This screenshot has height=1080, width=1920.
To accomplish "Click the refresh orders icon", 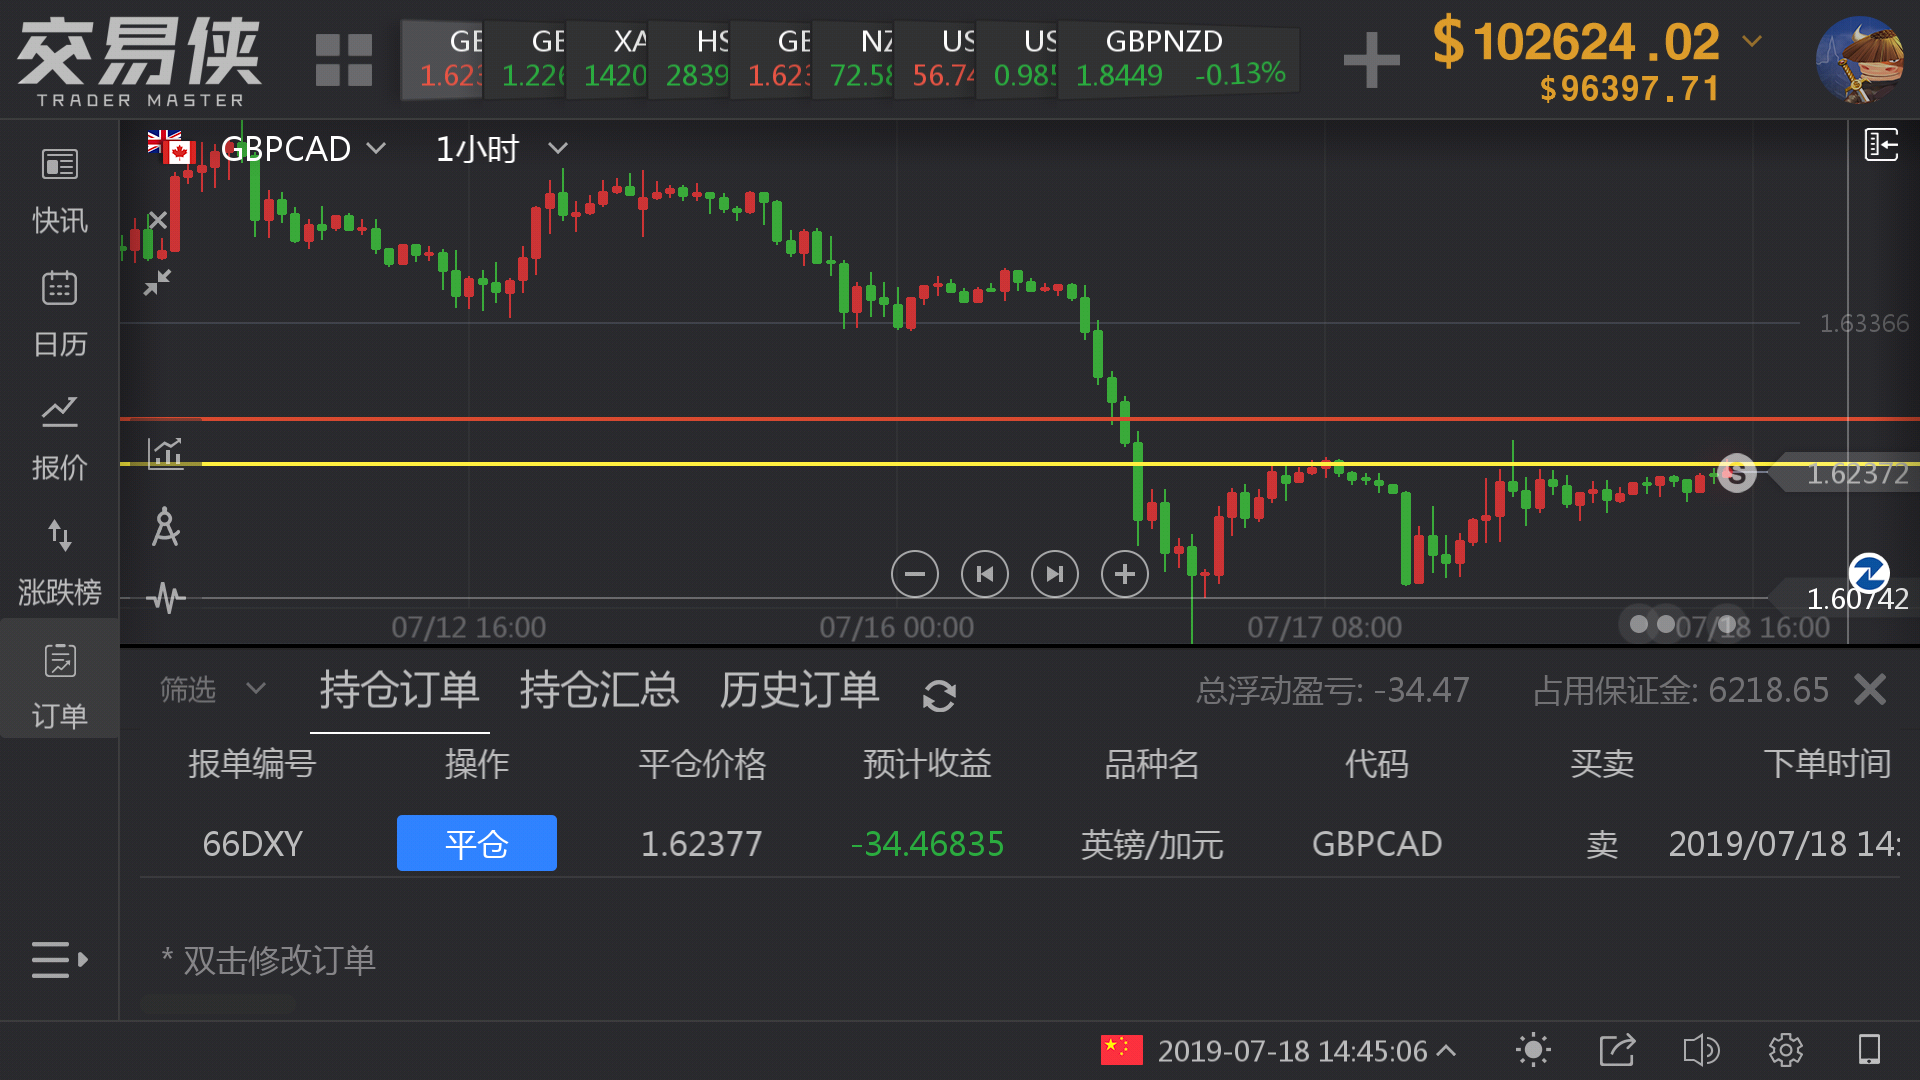I will [939, 695].
